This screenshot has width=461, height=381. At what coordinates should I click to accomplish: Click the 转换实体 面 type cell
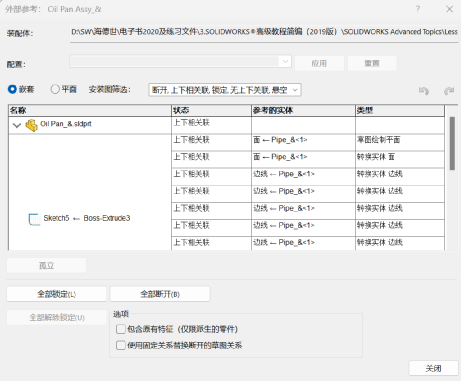400,159
